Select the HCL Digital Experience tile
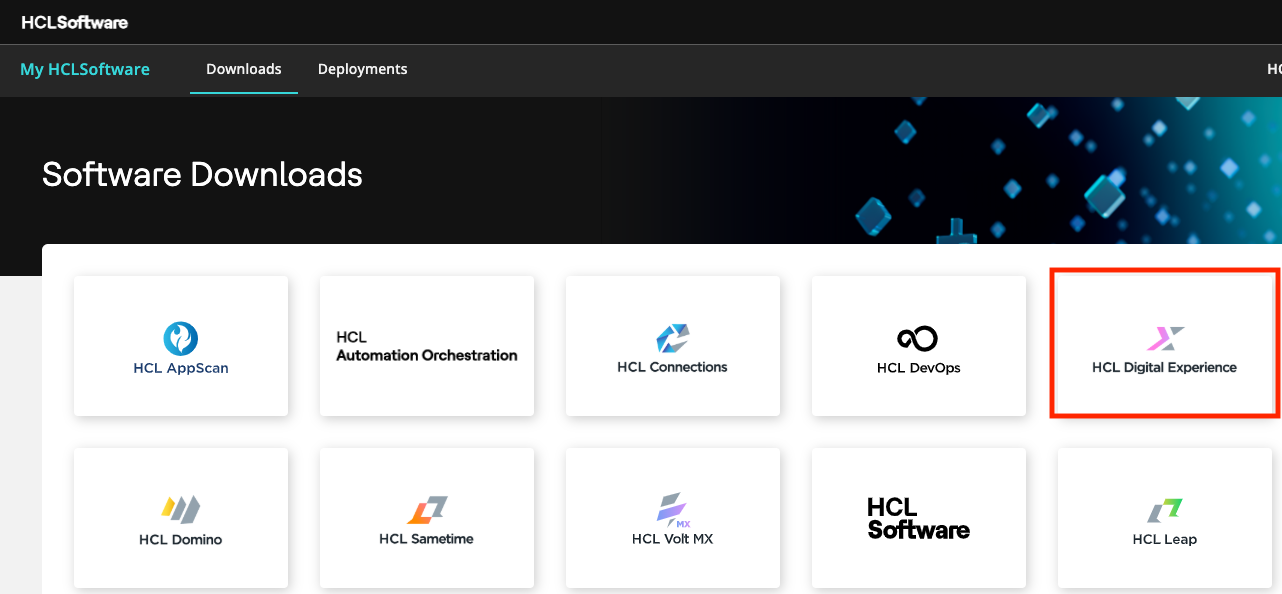This screenshot has height=594, width=1282. coord(1164,345)
